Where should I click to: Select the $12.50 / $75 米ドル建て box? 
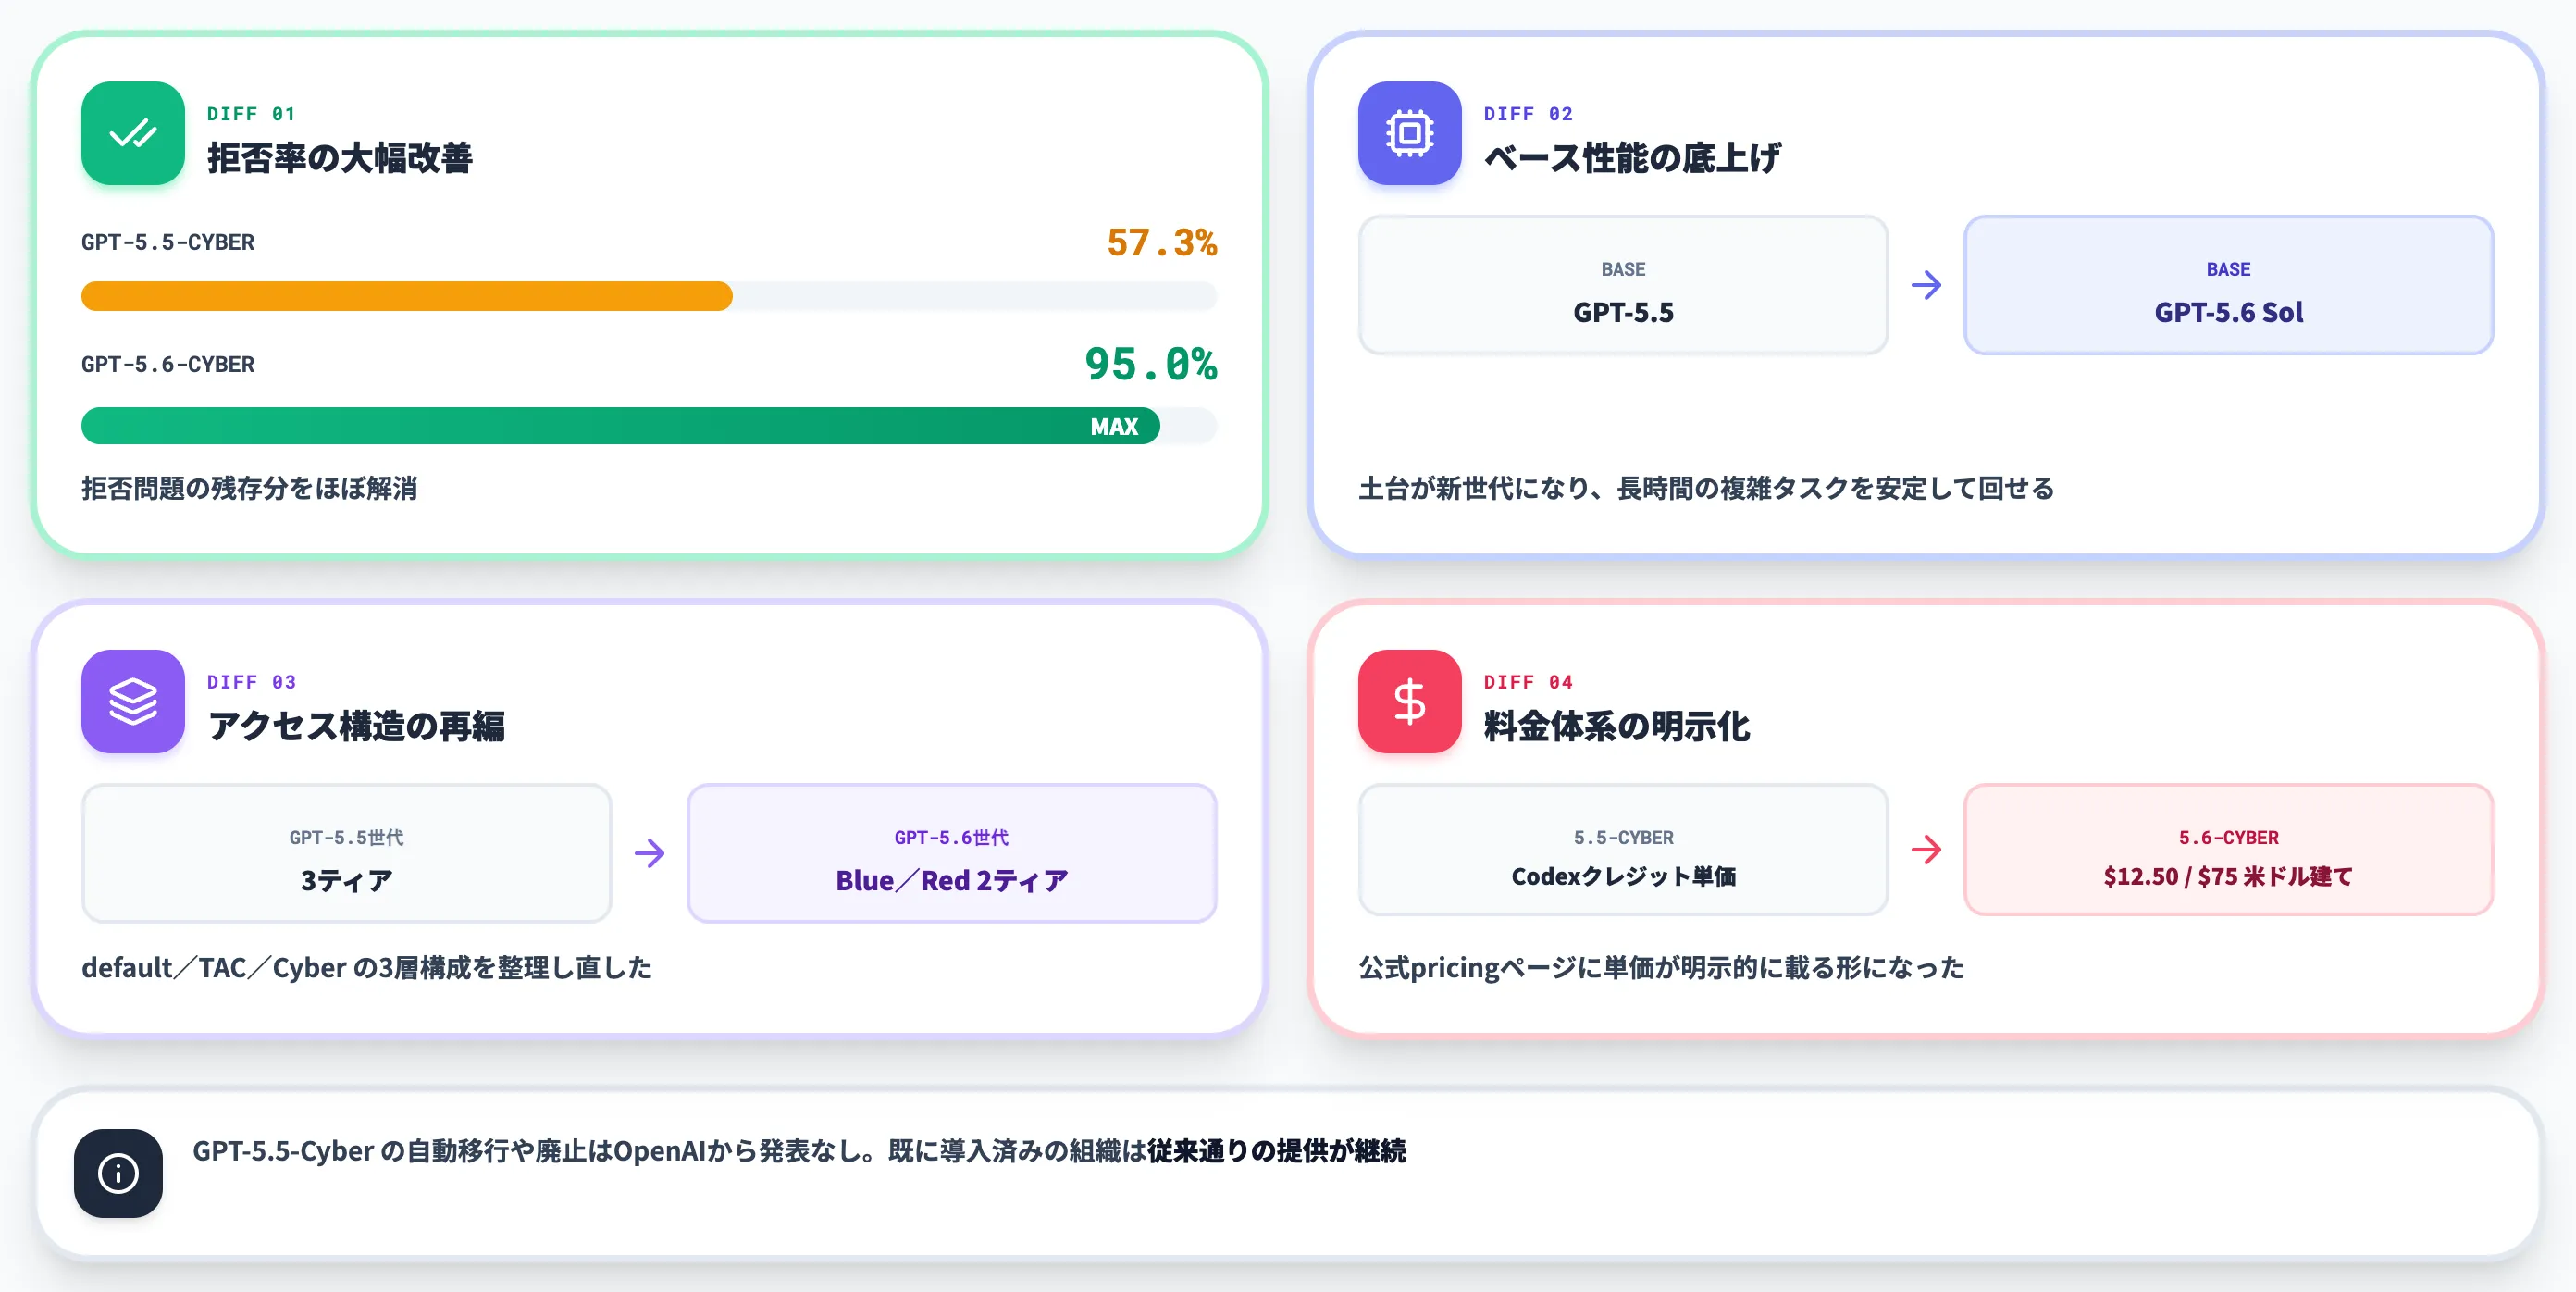tap(2228, 850)
